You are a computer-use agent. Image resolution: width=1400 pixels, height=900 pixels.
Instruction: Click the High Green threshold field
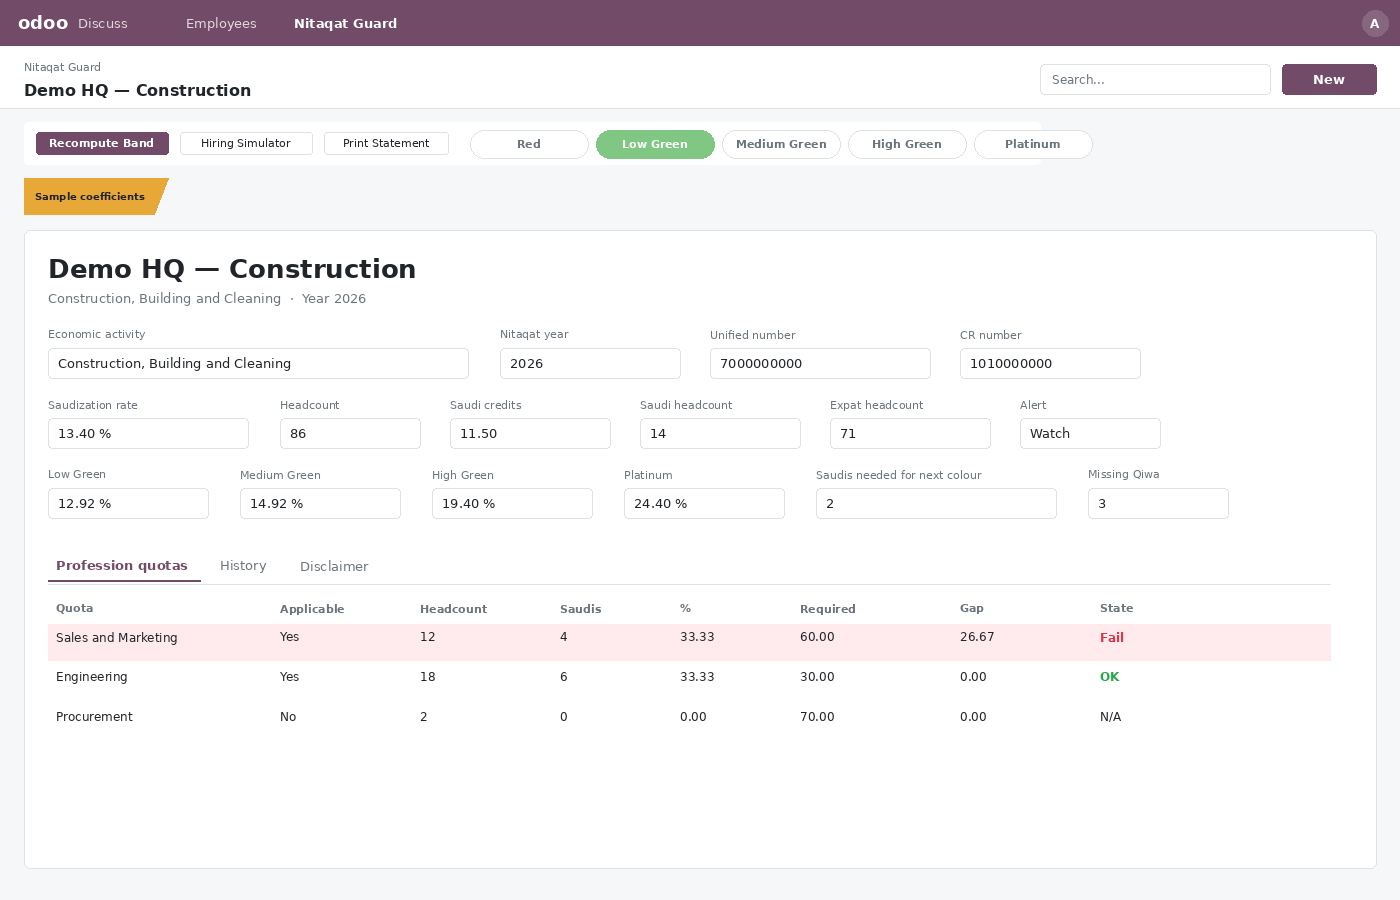point(512,503)
